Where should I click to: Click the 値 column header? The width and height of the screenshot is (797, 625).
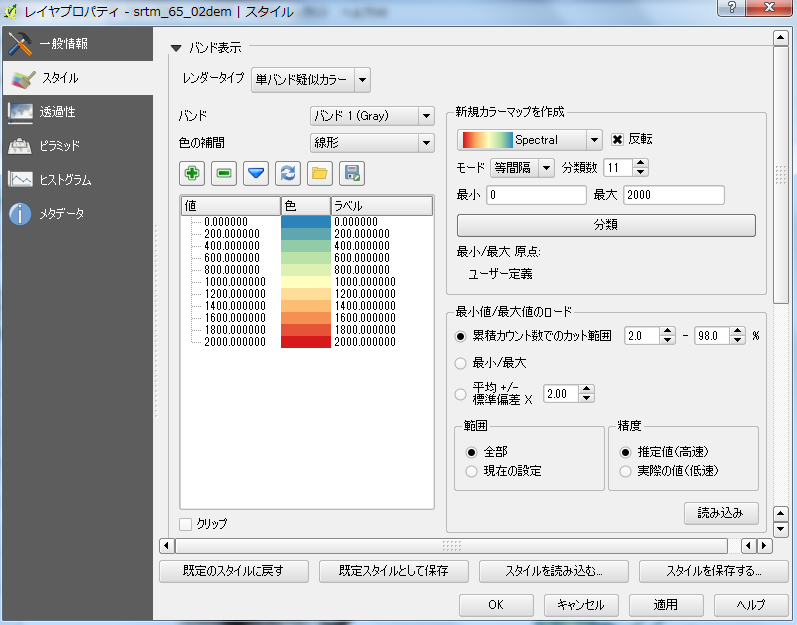(x=231, y=206)
